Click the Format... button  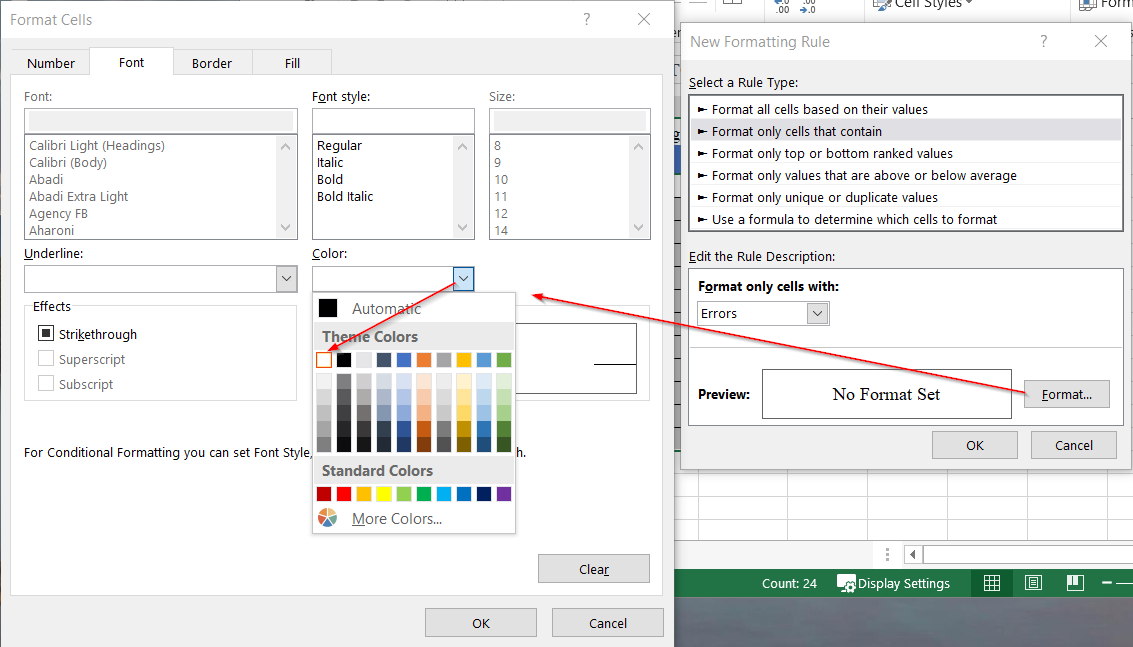click(1067, 394)
